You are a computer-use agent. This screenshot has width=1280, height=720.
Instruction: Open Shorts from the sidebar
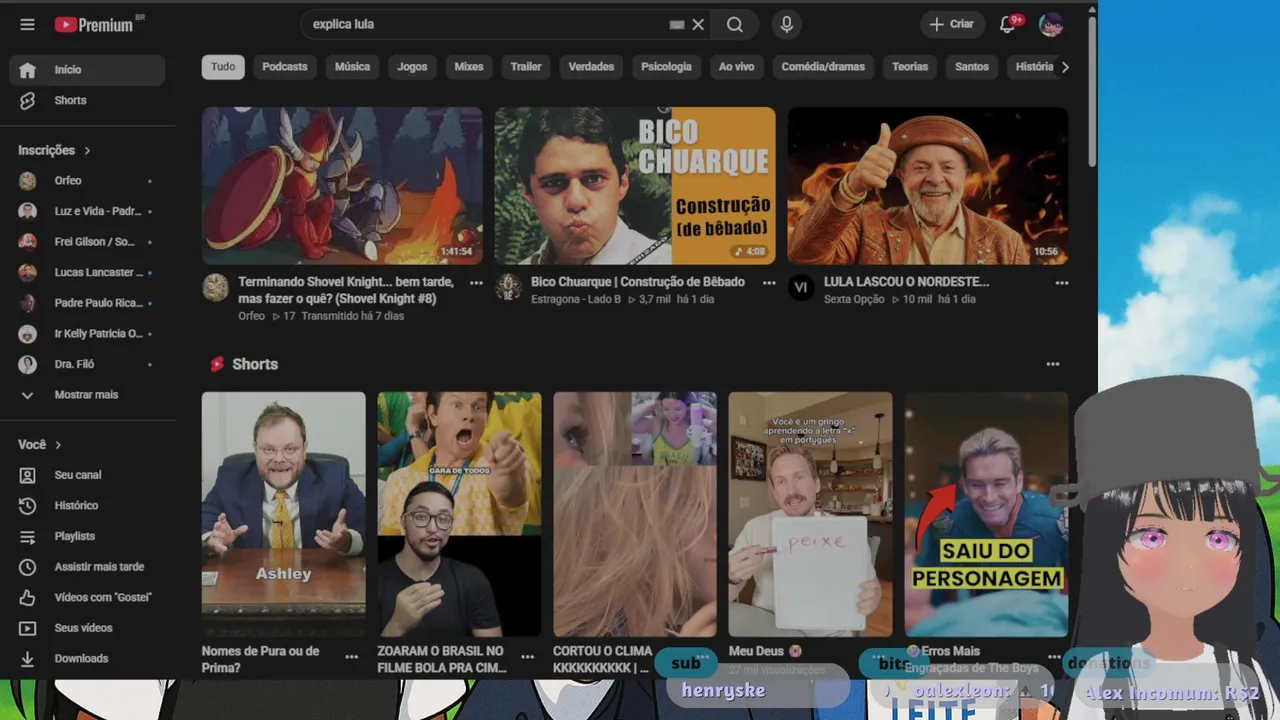(87, 100)
